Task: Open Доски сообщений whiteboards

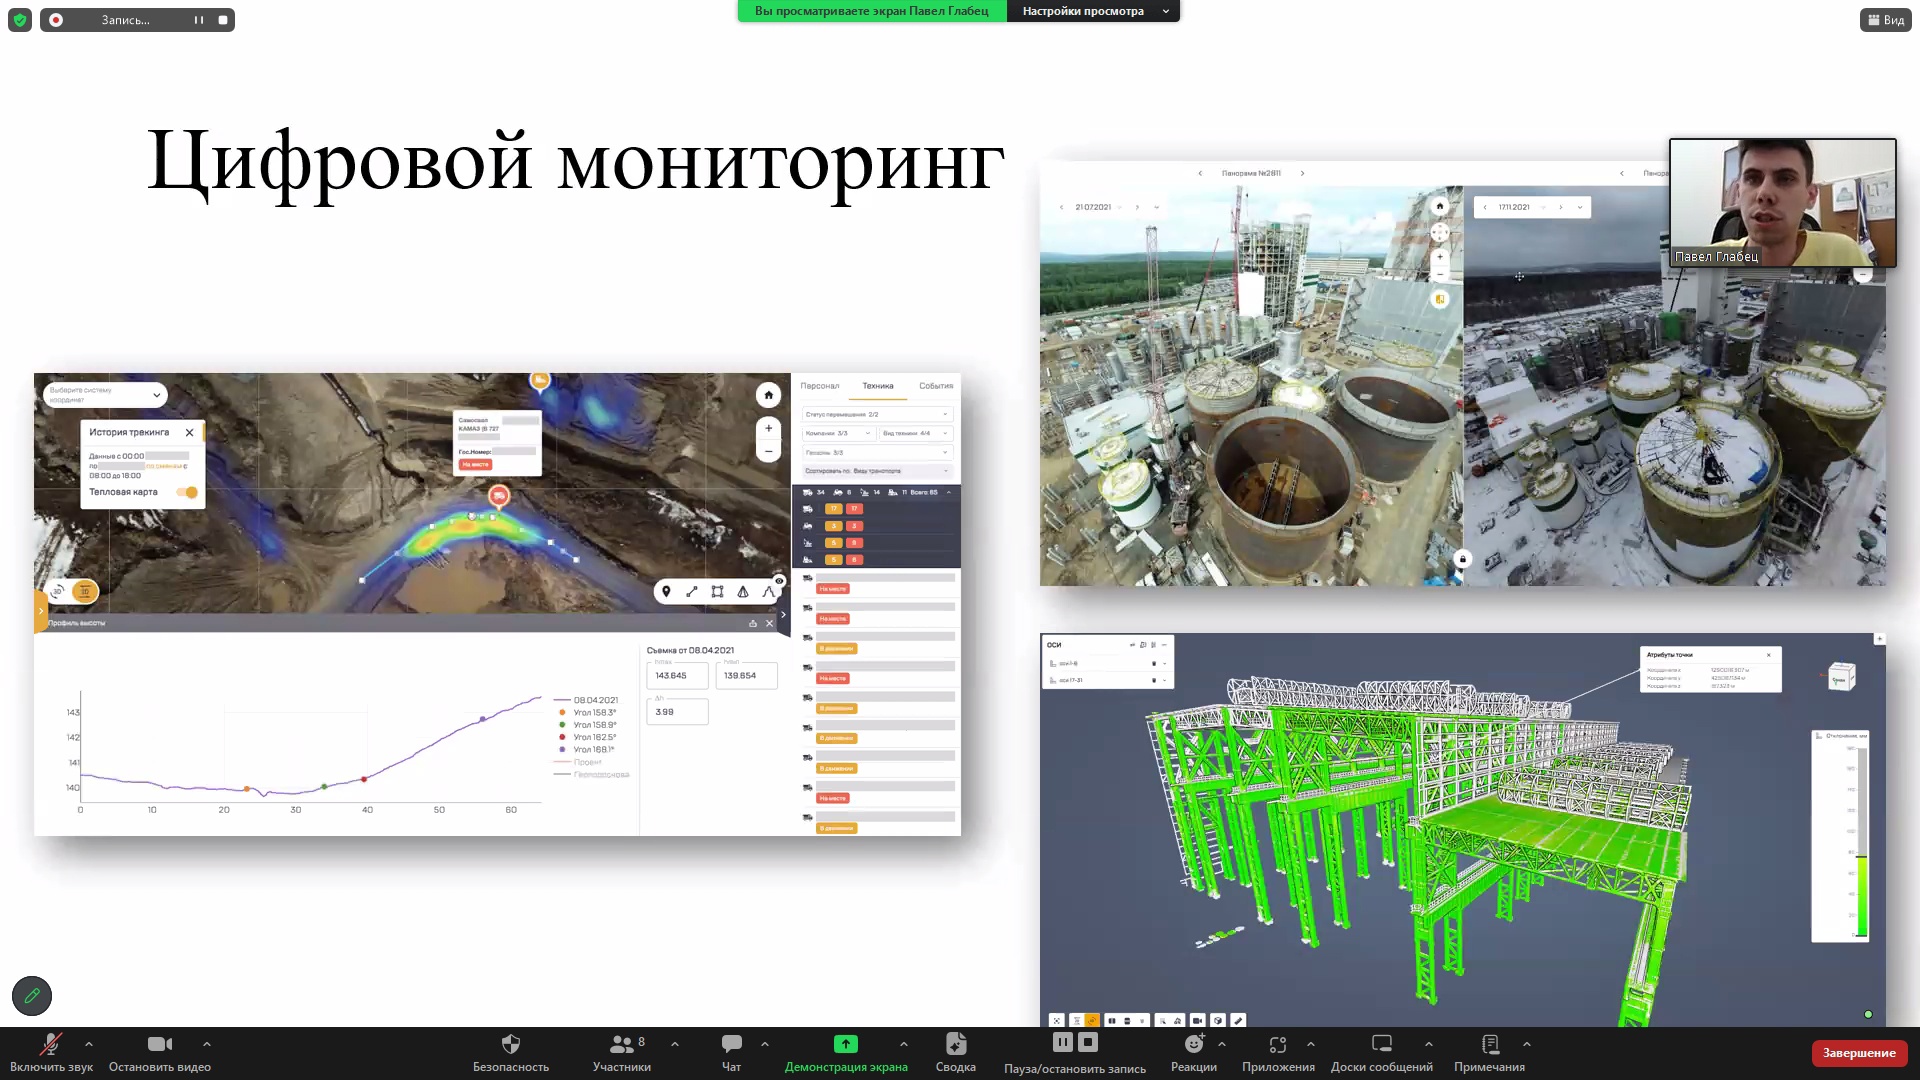Action: (1382, 1053)
